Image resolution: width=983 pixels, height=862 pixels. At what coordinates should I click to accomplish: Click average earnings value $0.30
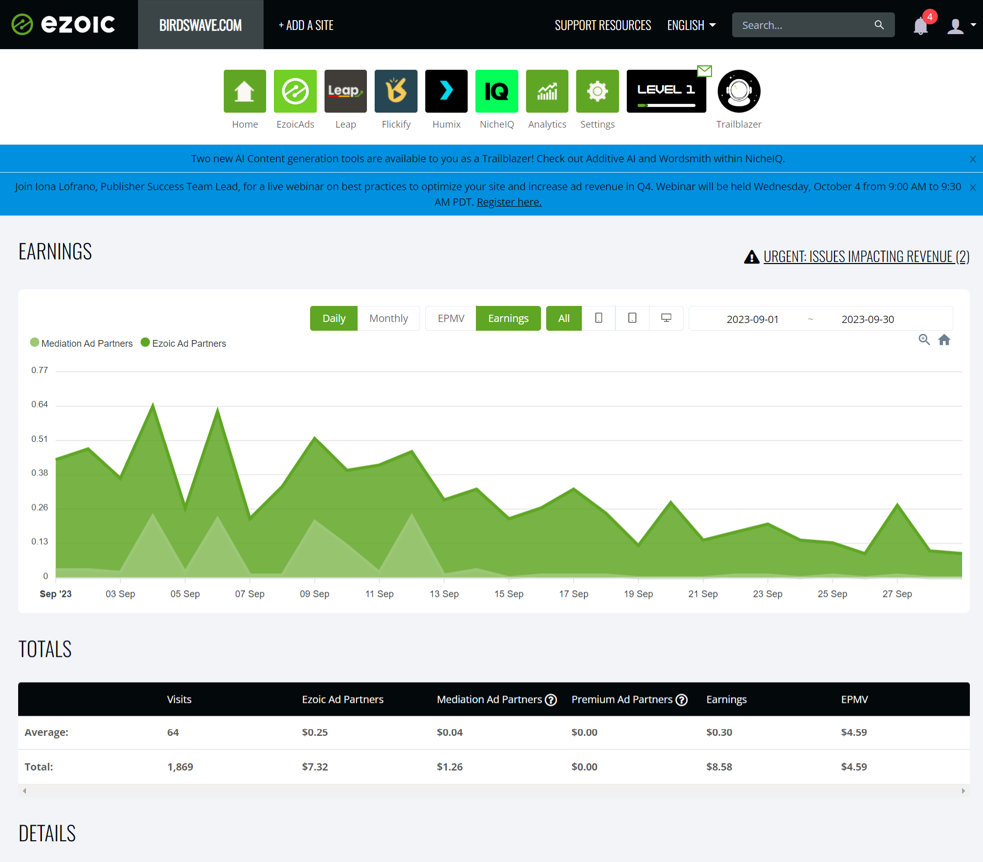point(719,732)
